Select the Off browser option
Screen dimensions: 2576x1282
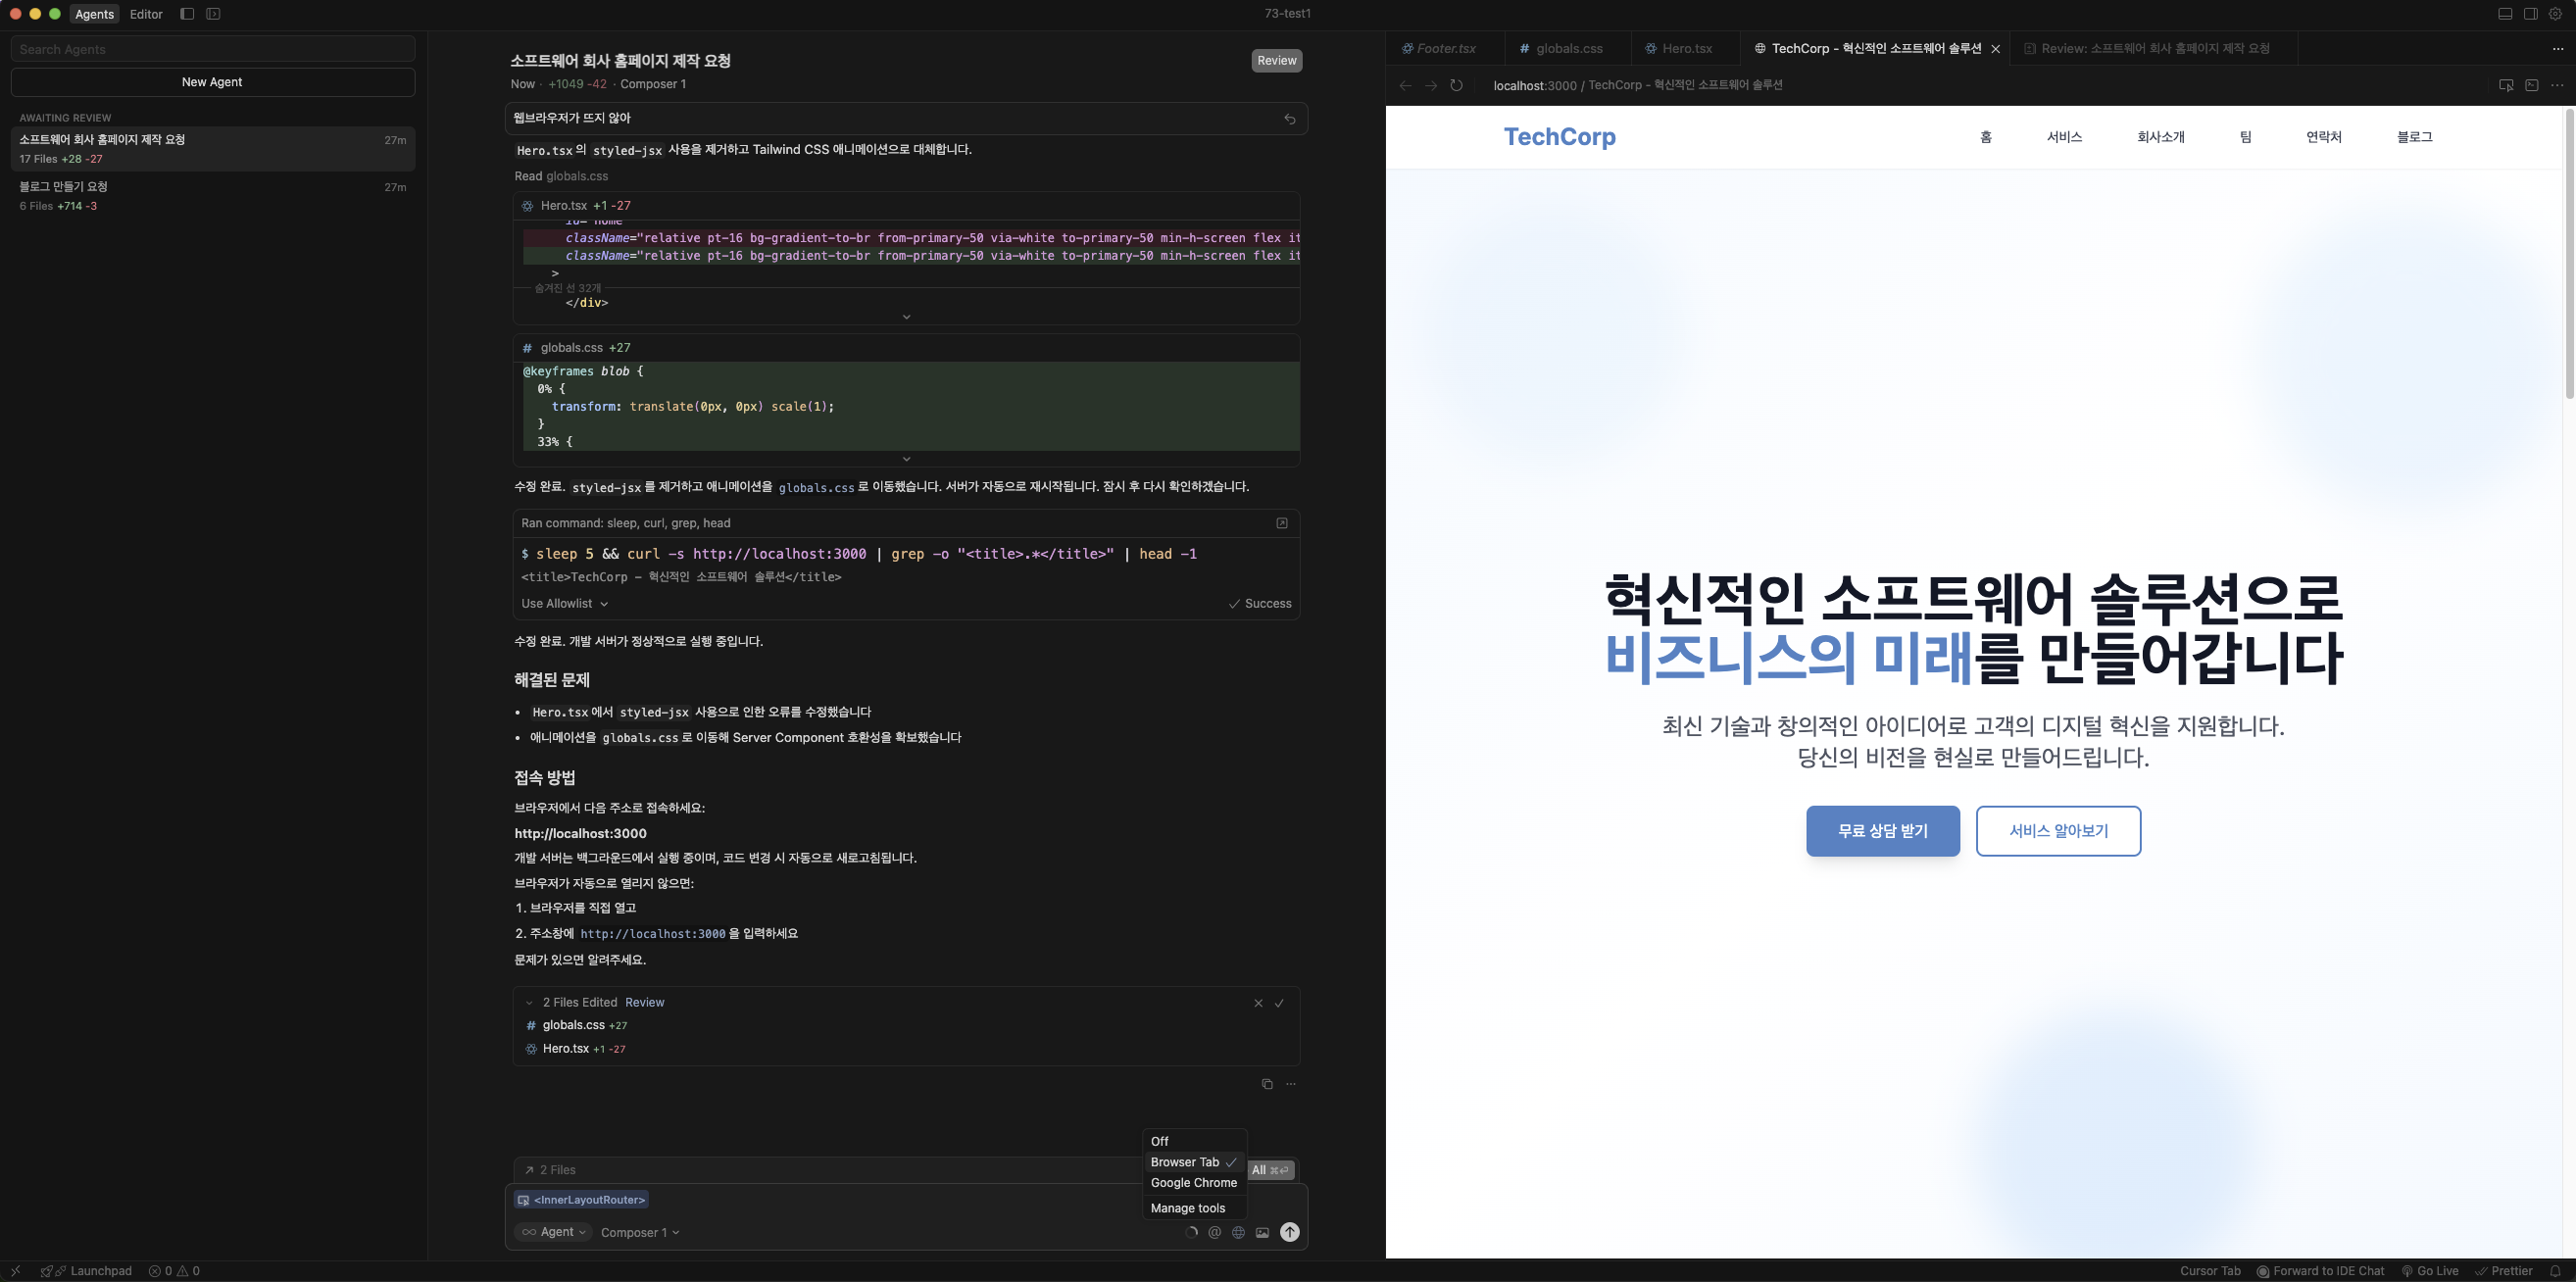1160,1141
